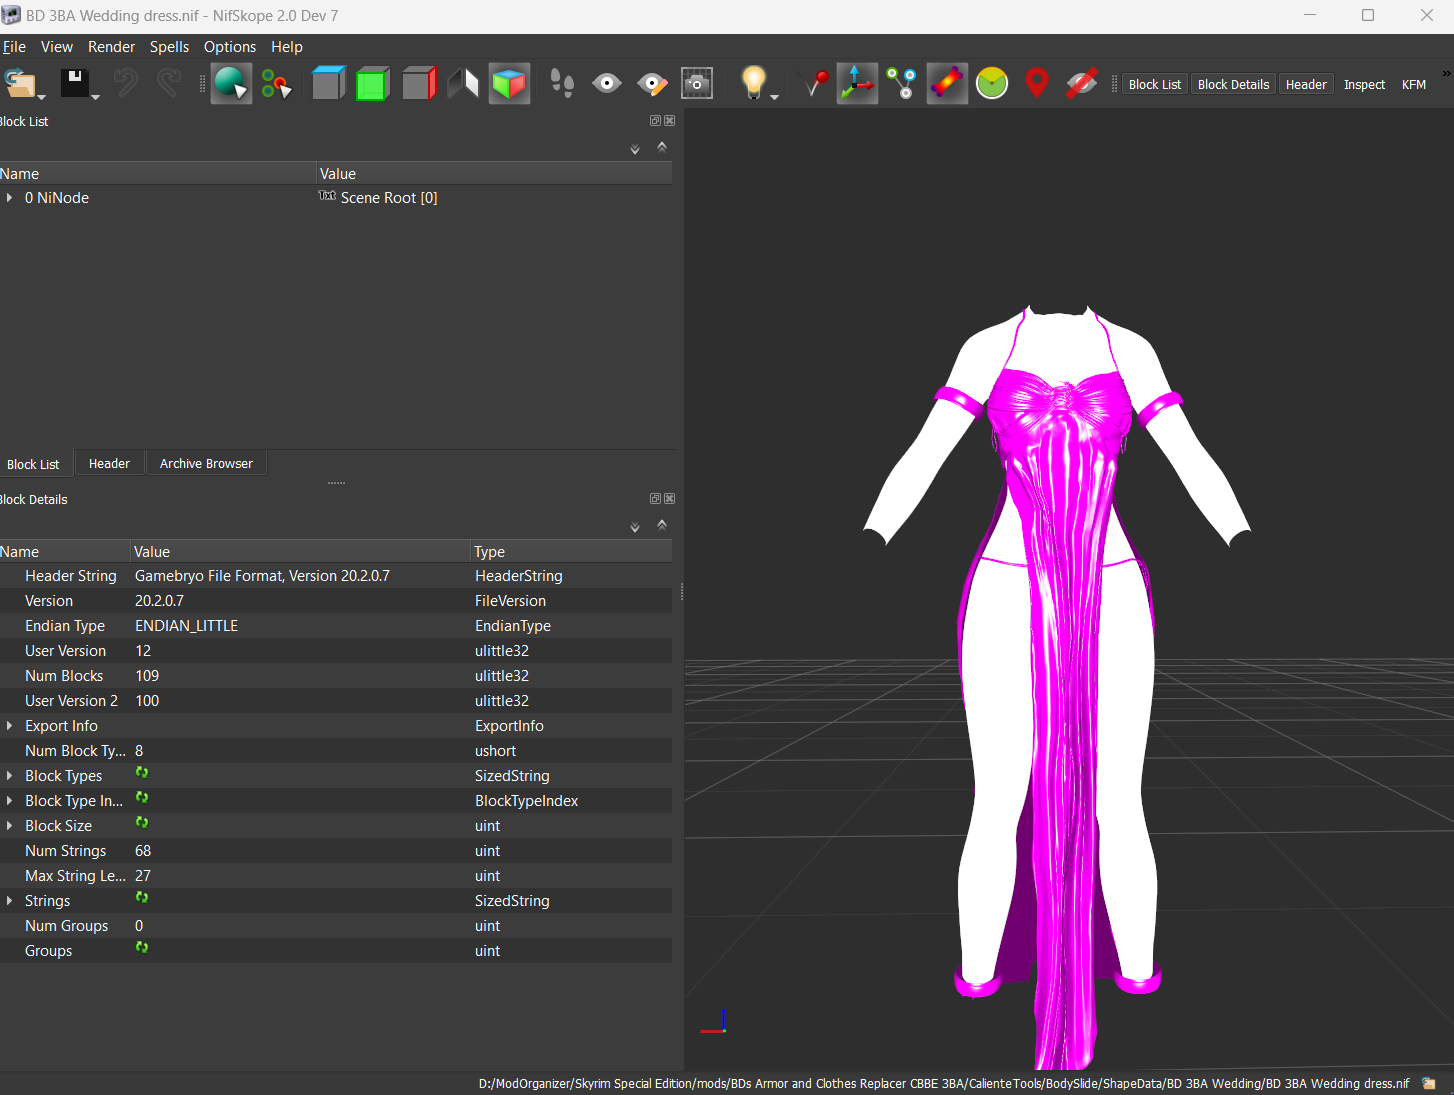Click the Load file folder icon
Screen dimensions: 1454x1095
point(20,84)
